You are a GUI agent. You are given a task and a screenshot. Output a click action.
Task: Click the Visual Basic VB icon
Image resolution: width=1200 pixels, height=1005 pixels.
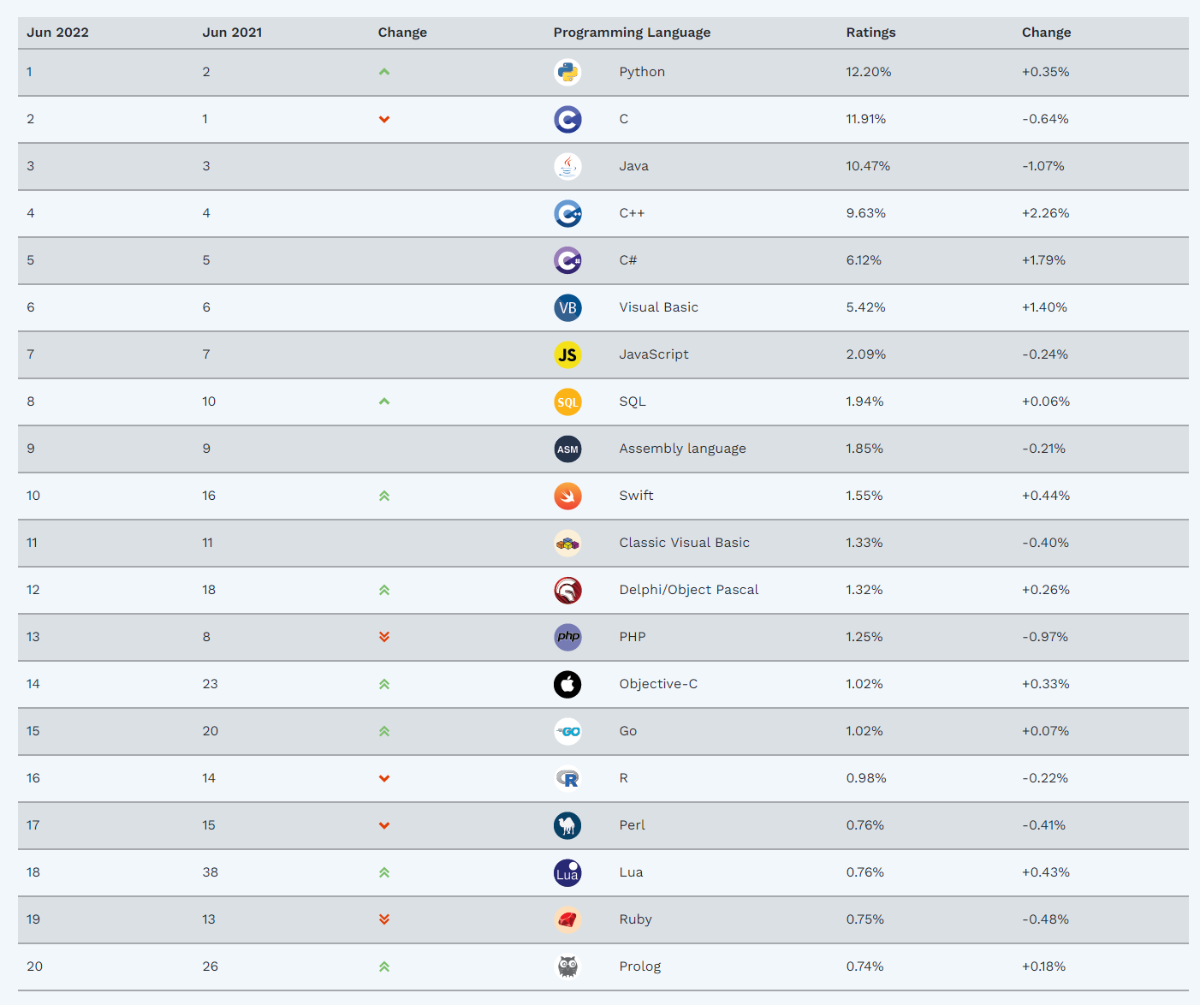tap(567, 307)
